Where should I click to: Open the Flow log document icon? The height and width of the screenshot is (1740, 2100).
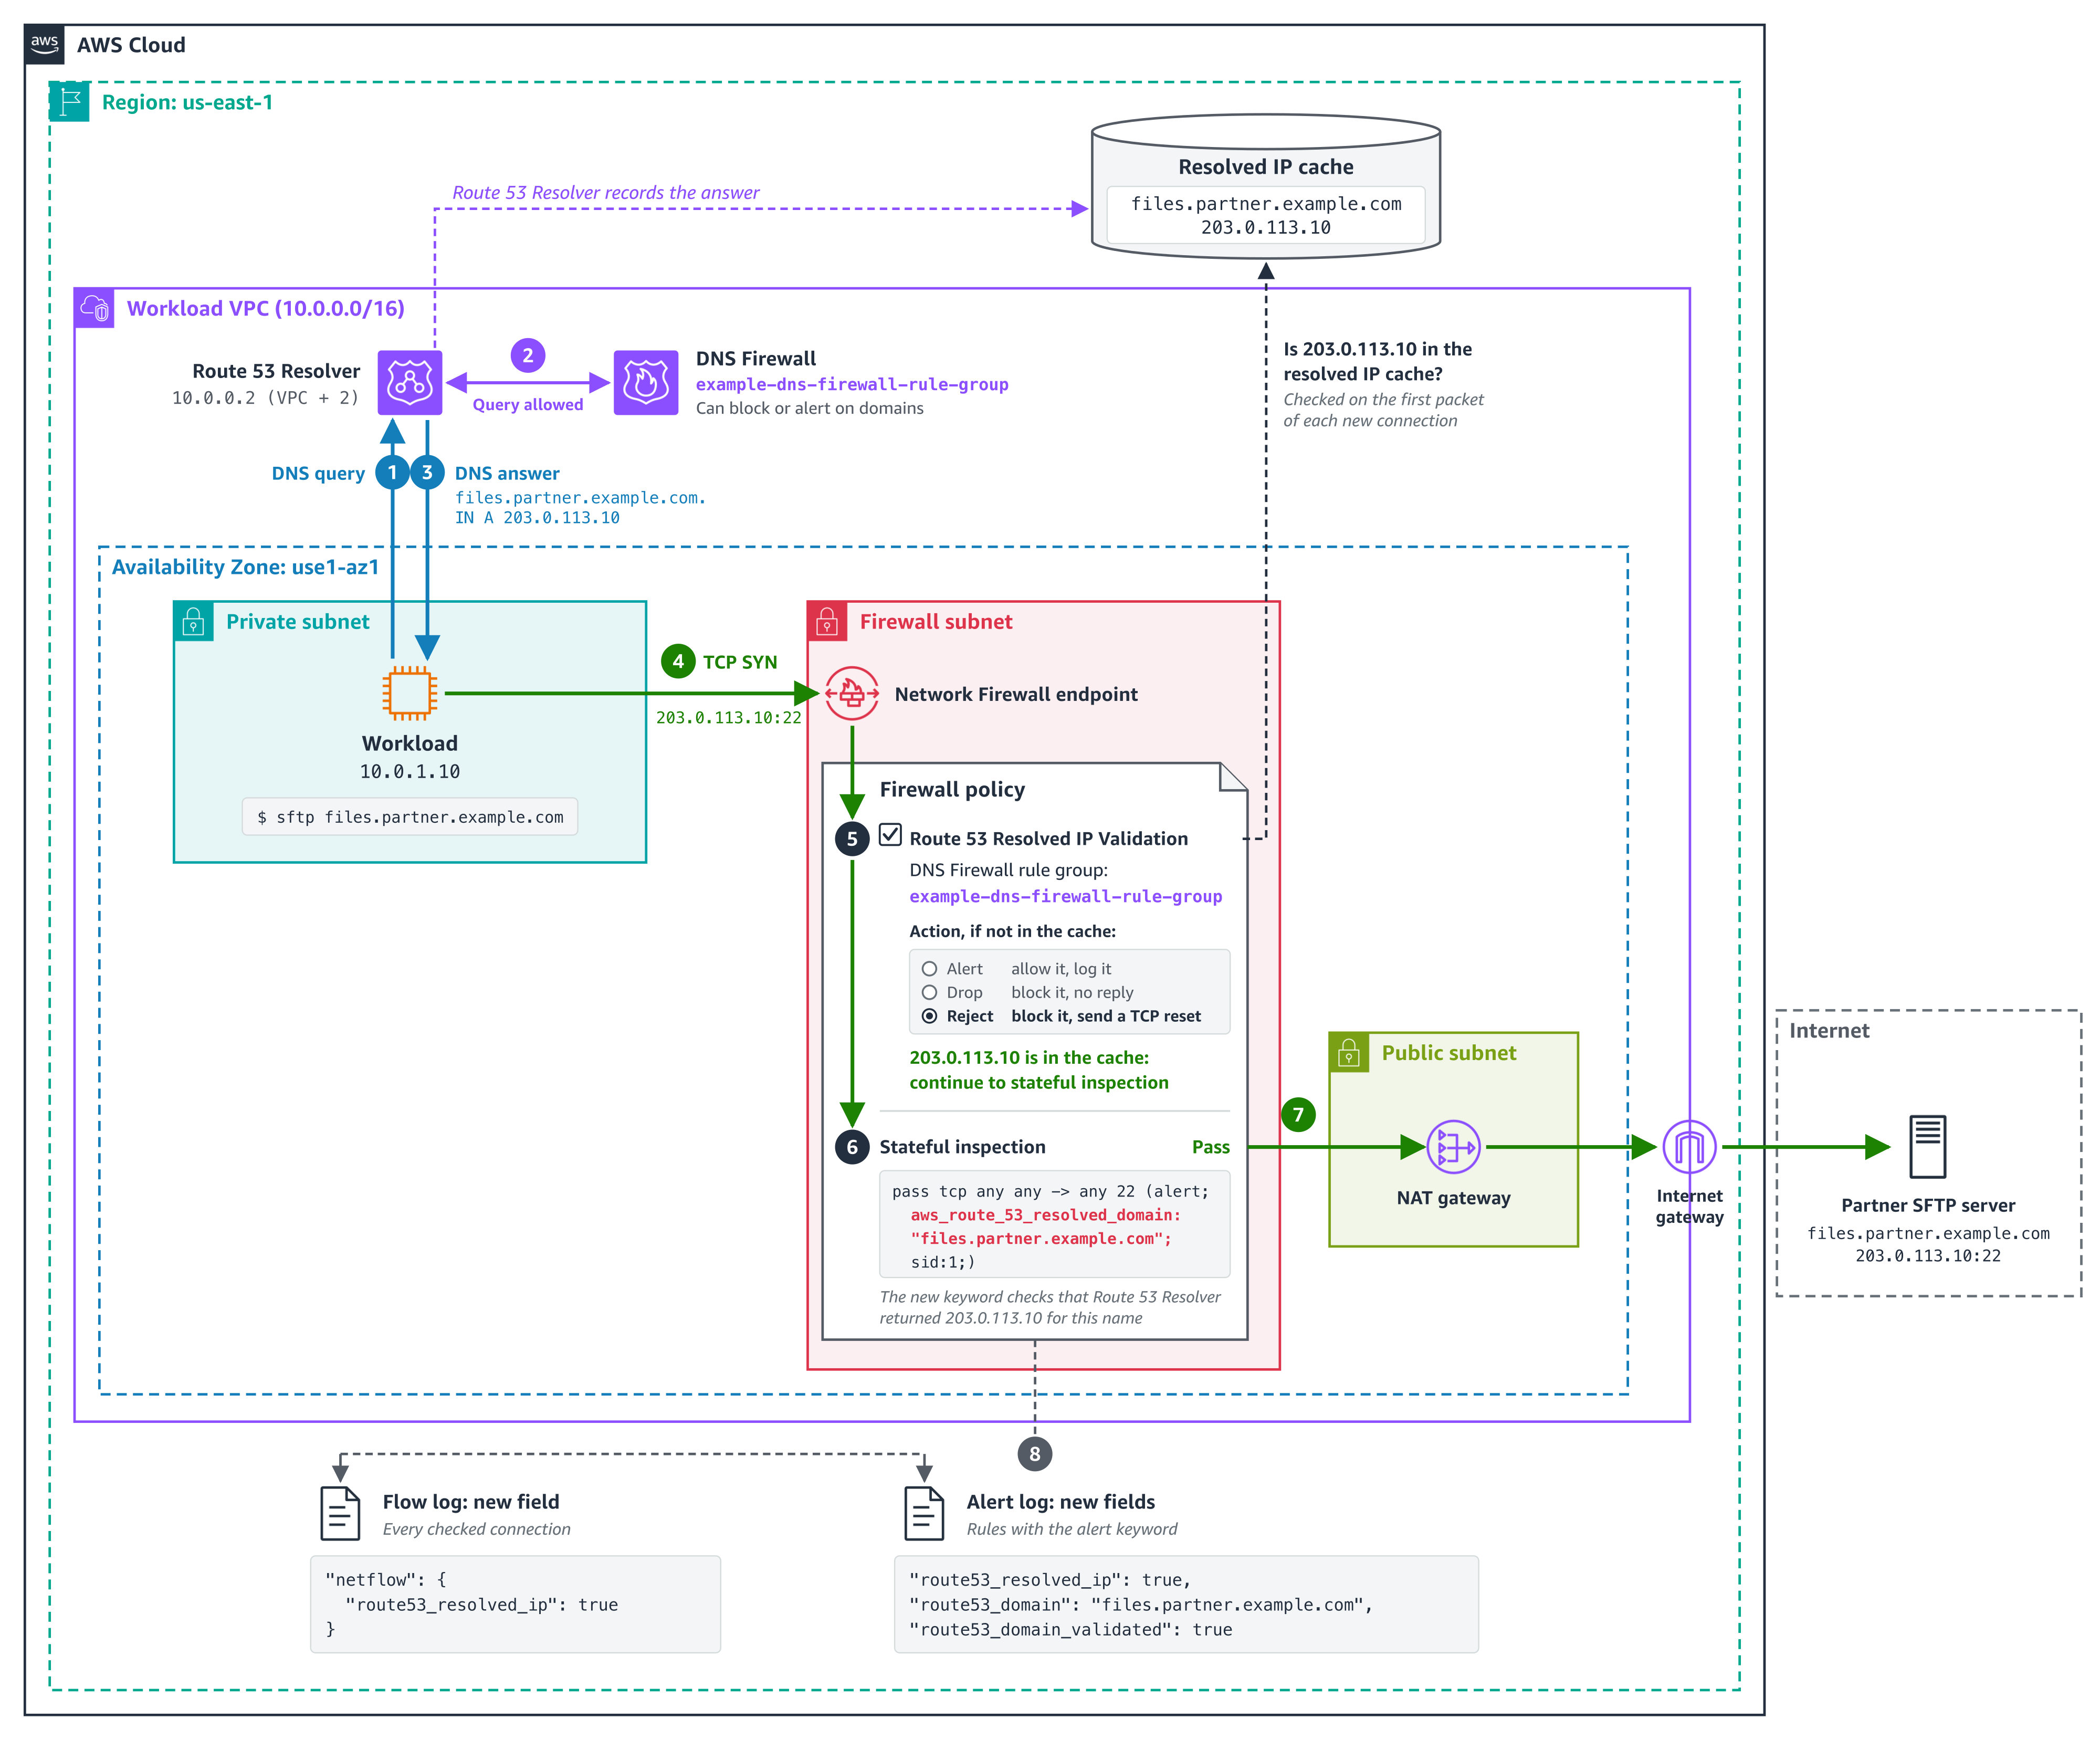point(340,1513)
